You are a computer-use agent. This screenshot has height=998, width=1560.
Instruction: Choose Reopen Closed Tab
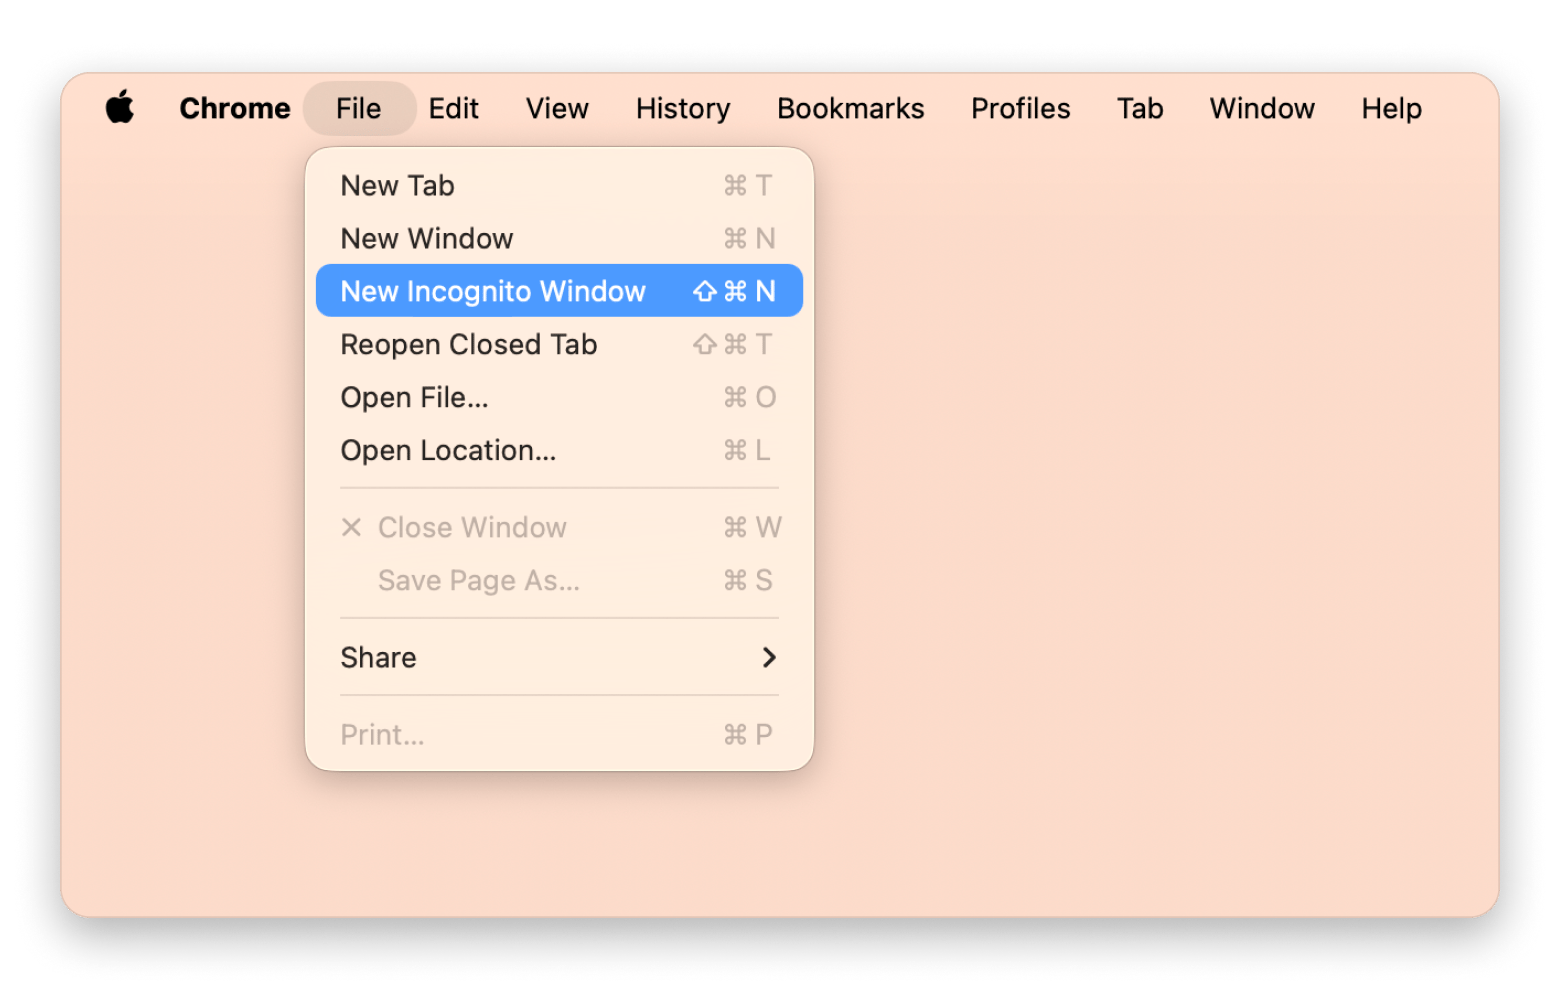coord(469,345)
